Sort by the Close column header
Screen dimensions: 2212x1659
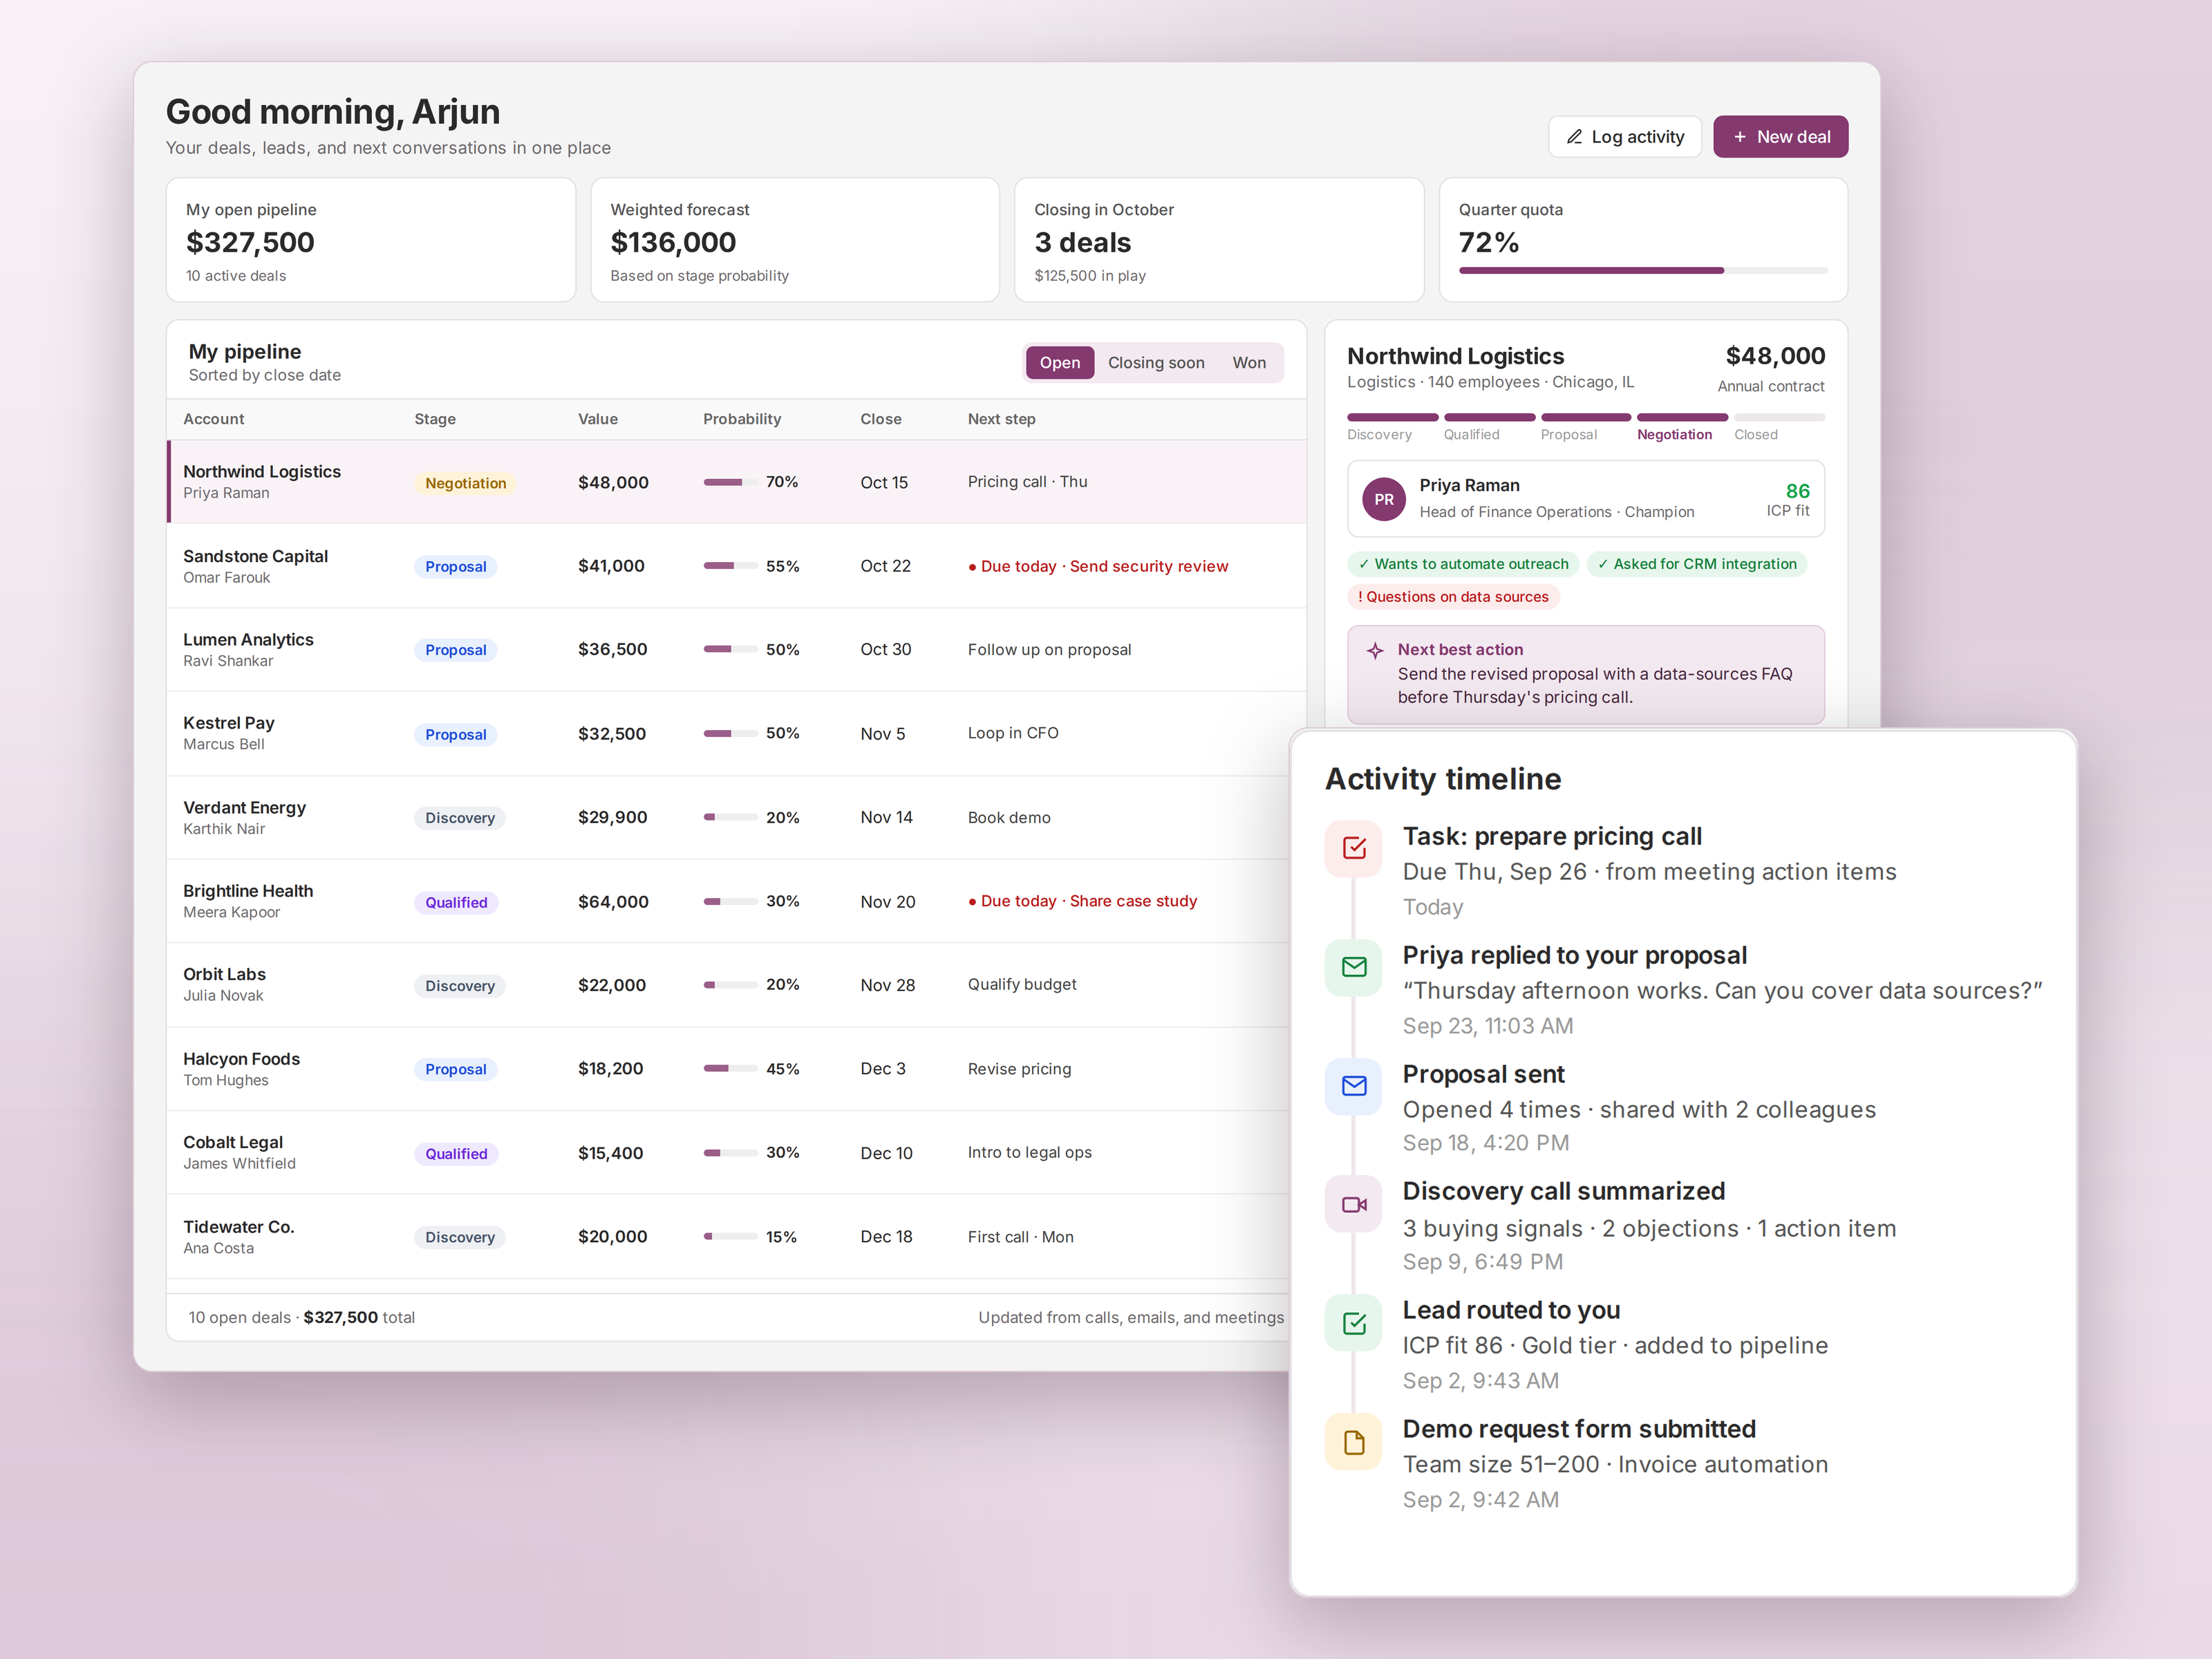(x=880, y=419)
